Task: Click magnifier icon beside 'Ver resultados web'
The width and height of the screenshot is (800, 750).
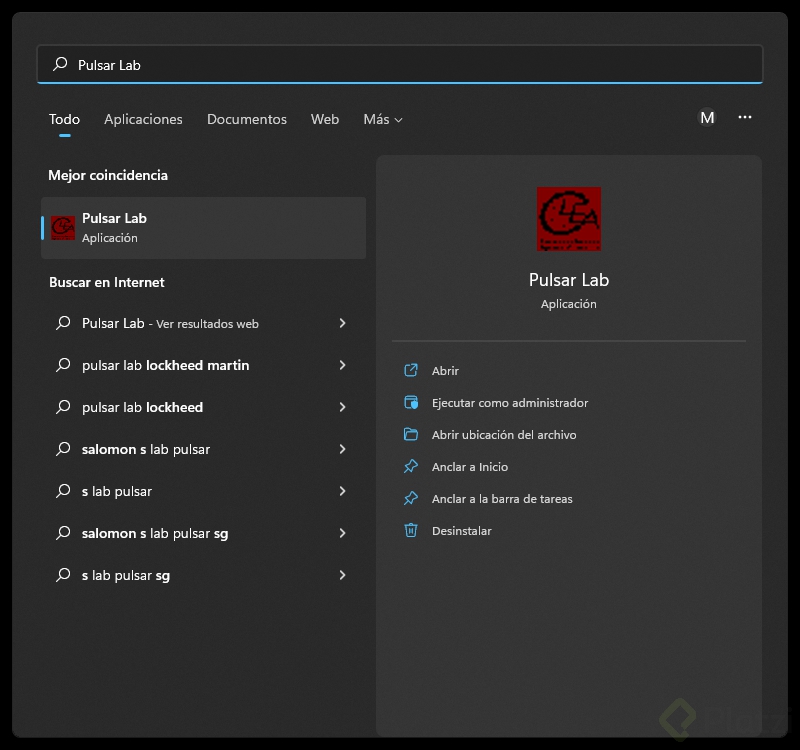Action: click(x=63, y=323)
